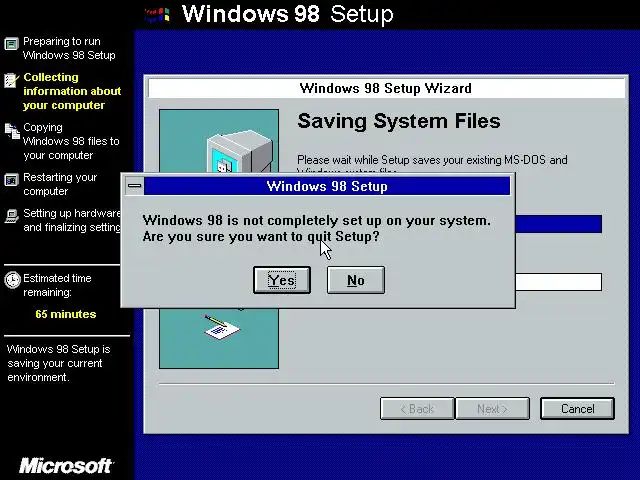Screen dimensions: 640x480
Task: Click 'Collecting information about your computer' text
Action: (72, 91)
